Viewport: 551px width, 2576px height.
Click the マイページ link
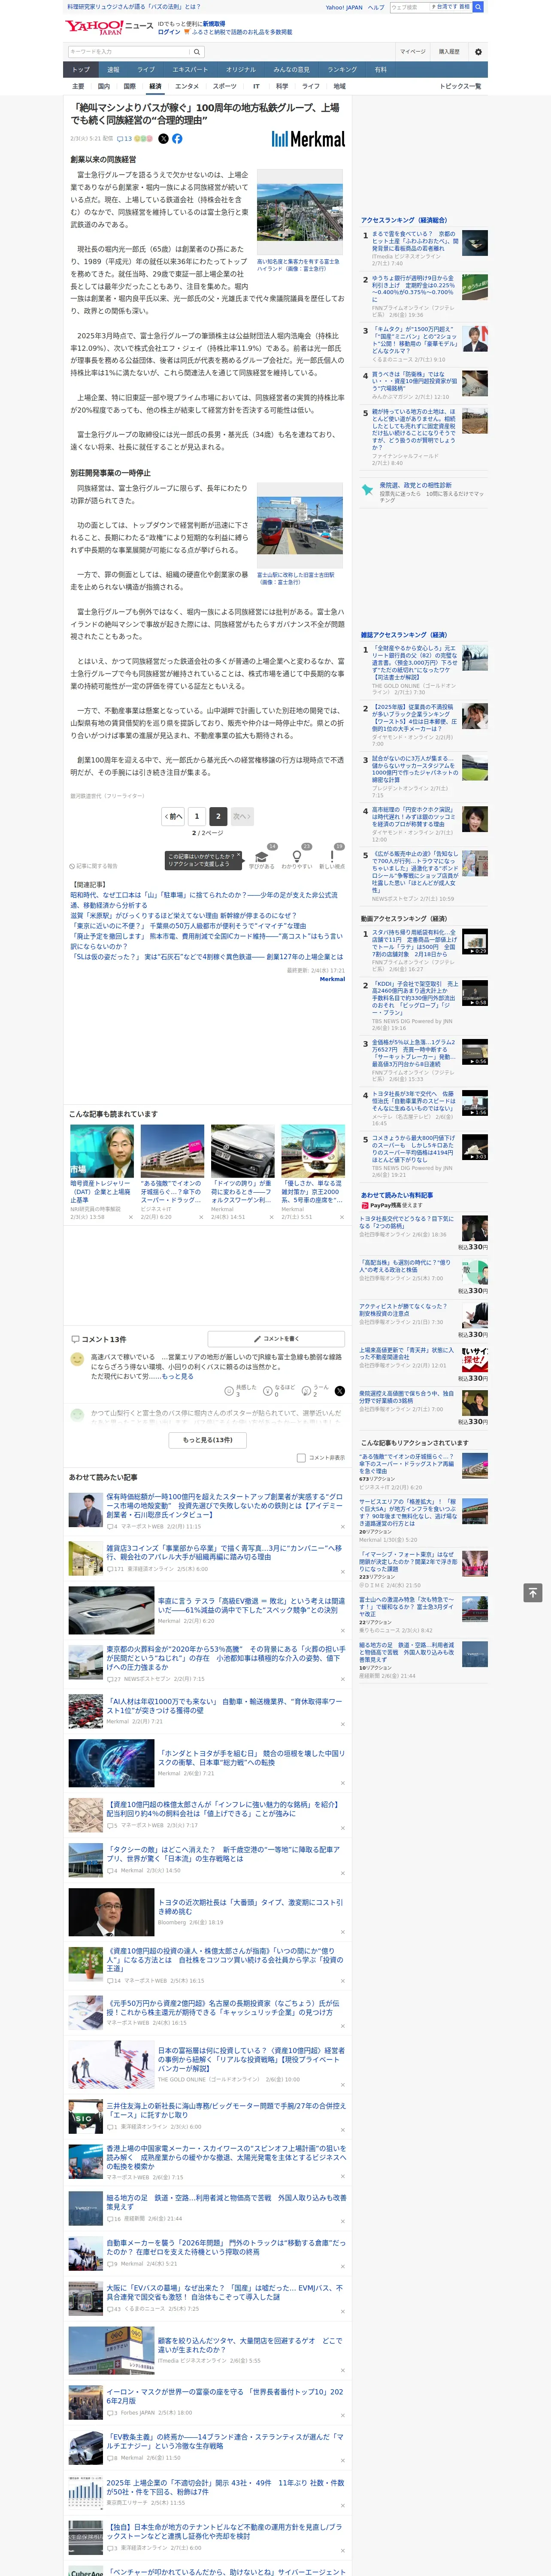pos(412,51)
